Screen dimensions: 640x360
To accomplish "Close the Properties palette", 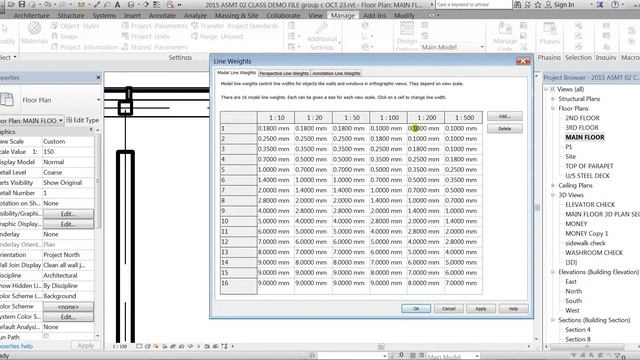I will click(98, 77).
